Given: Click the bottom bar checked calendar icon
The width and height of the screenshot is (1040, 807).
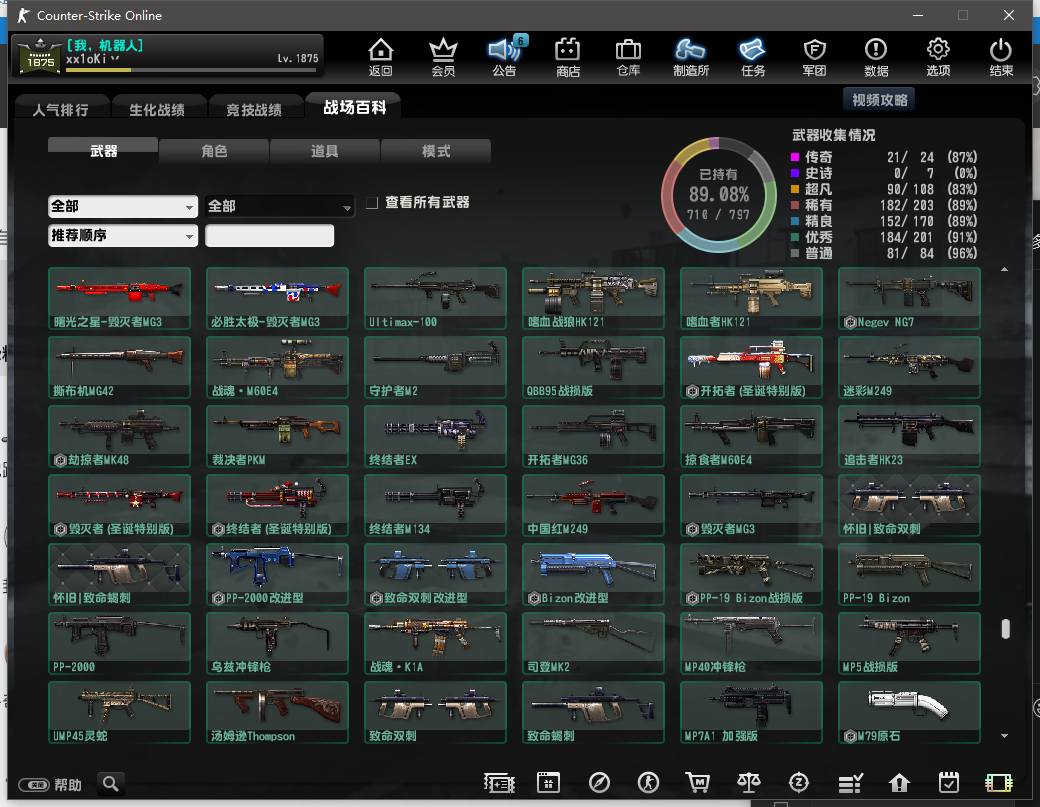Looking at the screenshot, I should [x=948, y=783].
